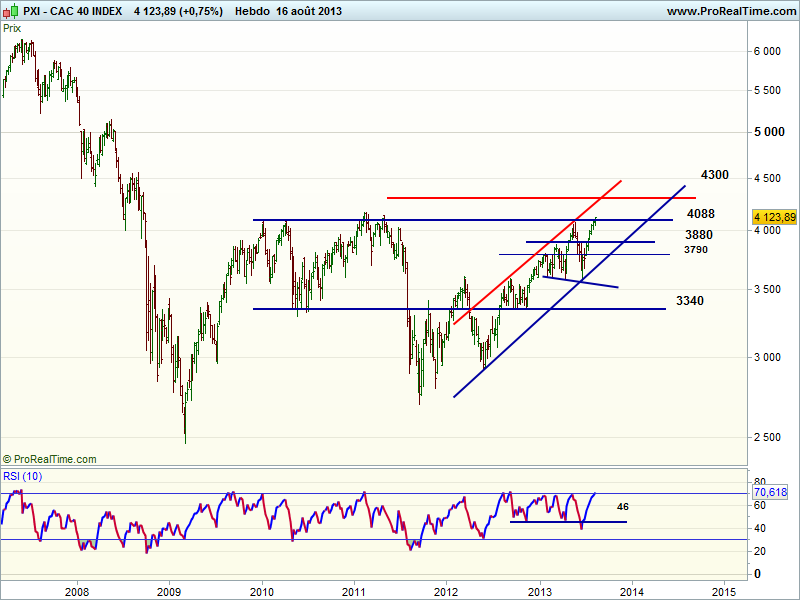Click the red horizontal line at 4300

(500, 198)
